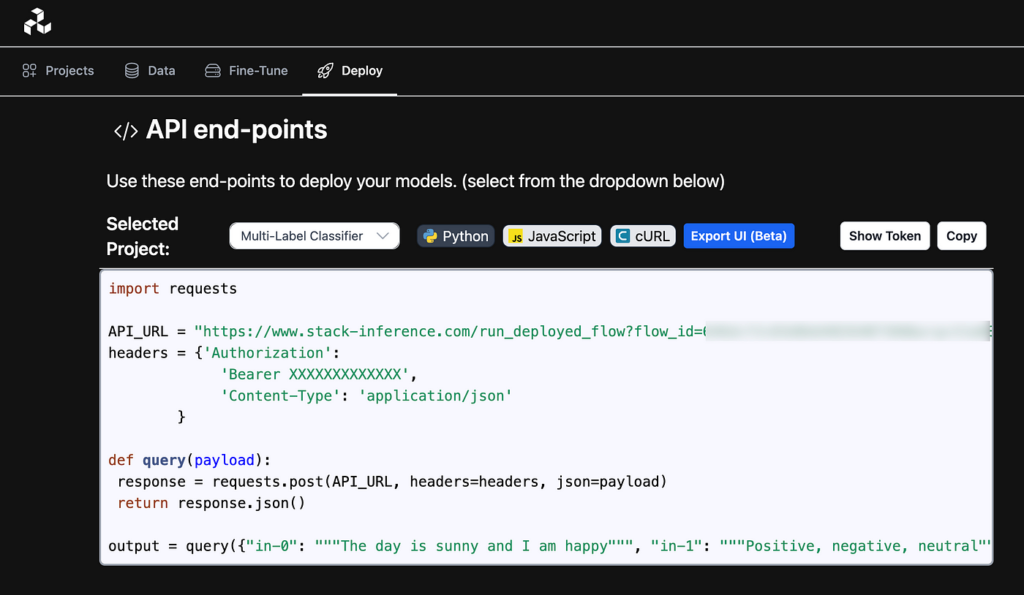The width and height of the screenshot is (1024, 595).
Task: Copy the code snippet with Copy button
Action: tap(961, 236)
